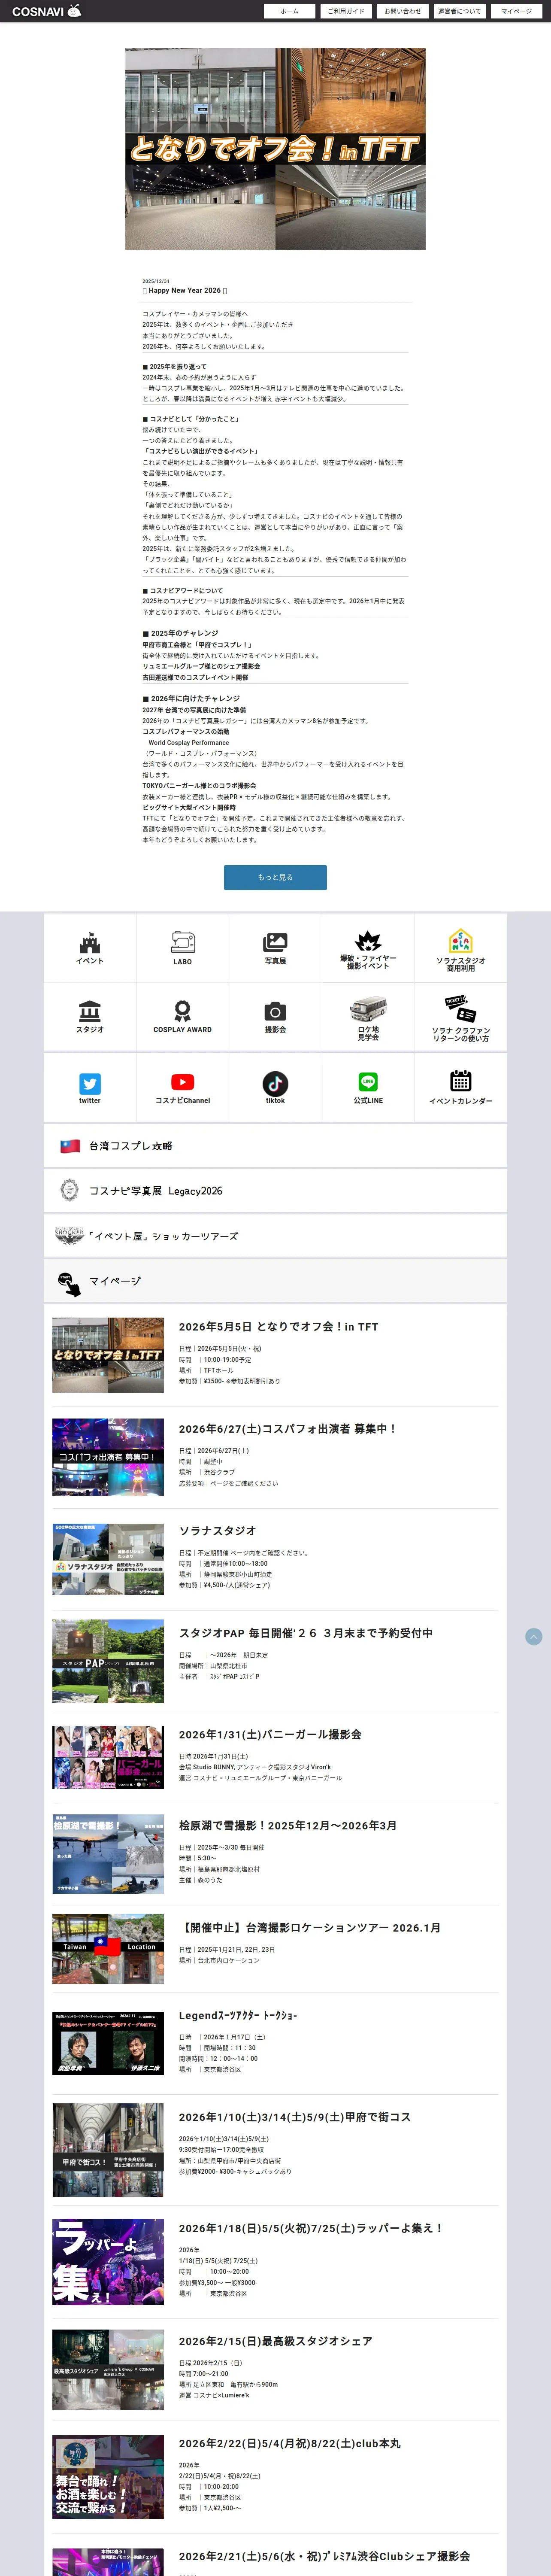Click the ■ コスナビアワードについて heading
Viewport: 551px width, 2576px height.
[183, 591]
